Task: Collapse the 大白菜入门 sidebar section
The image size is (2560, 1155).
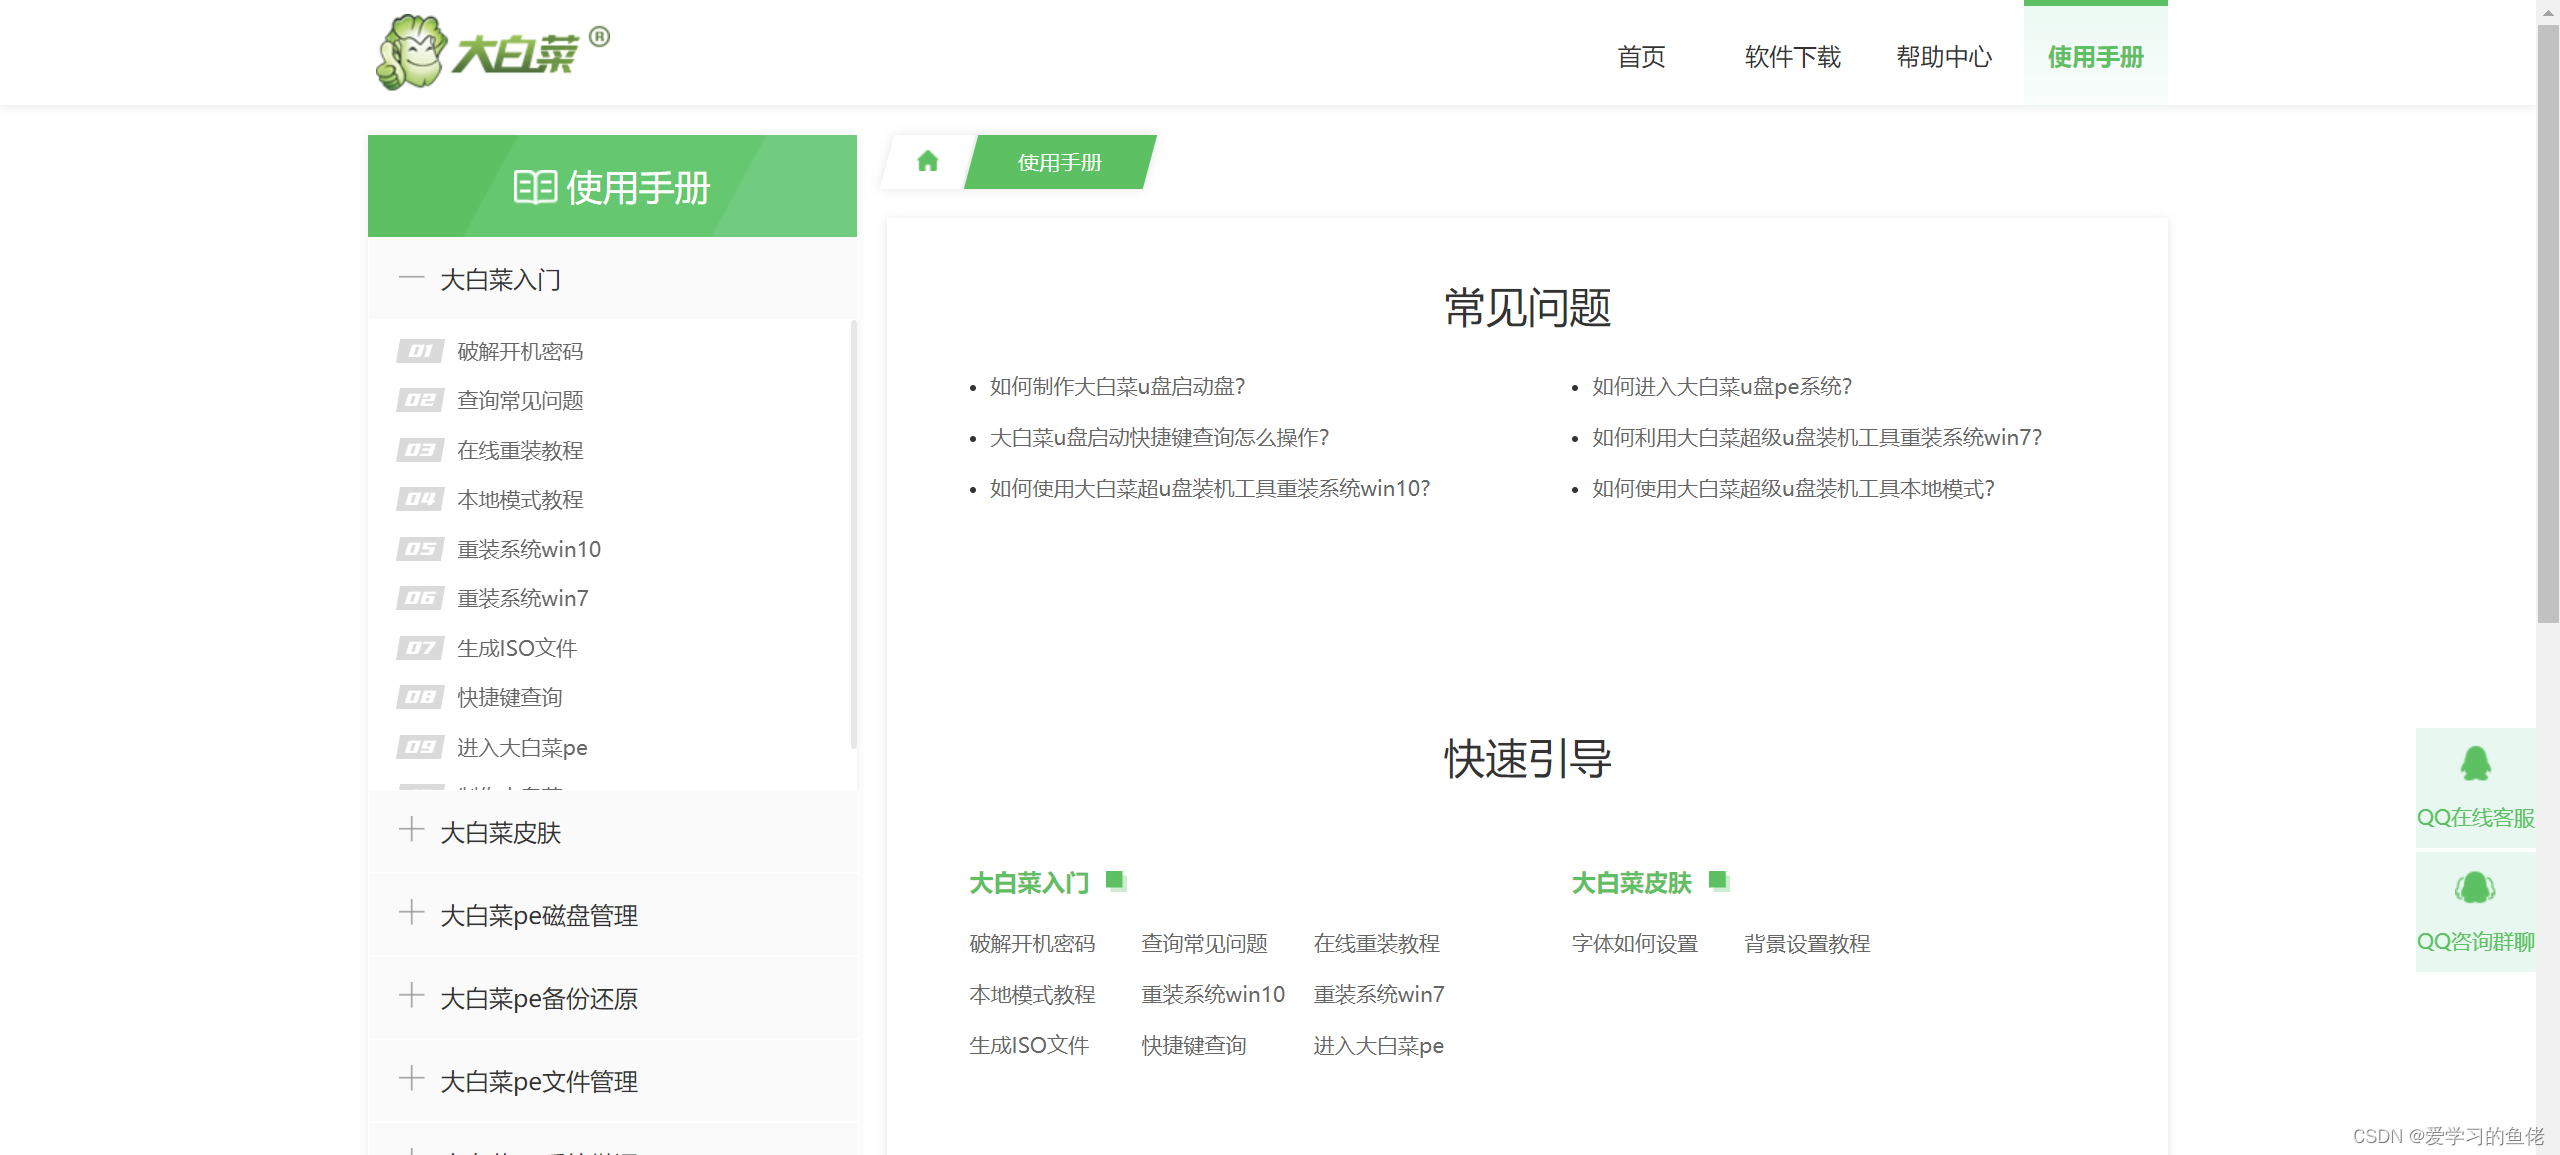Action: [612, 279]
